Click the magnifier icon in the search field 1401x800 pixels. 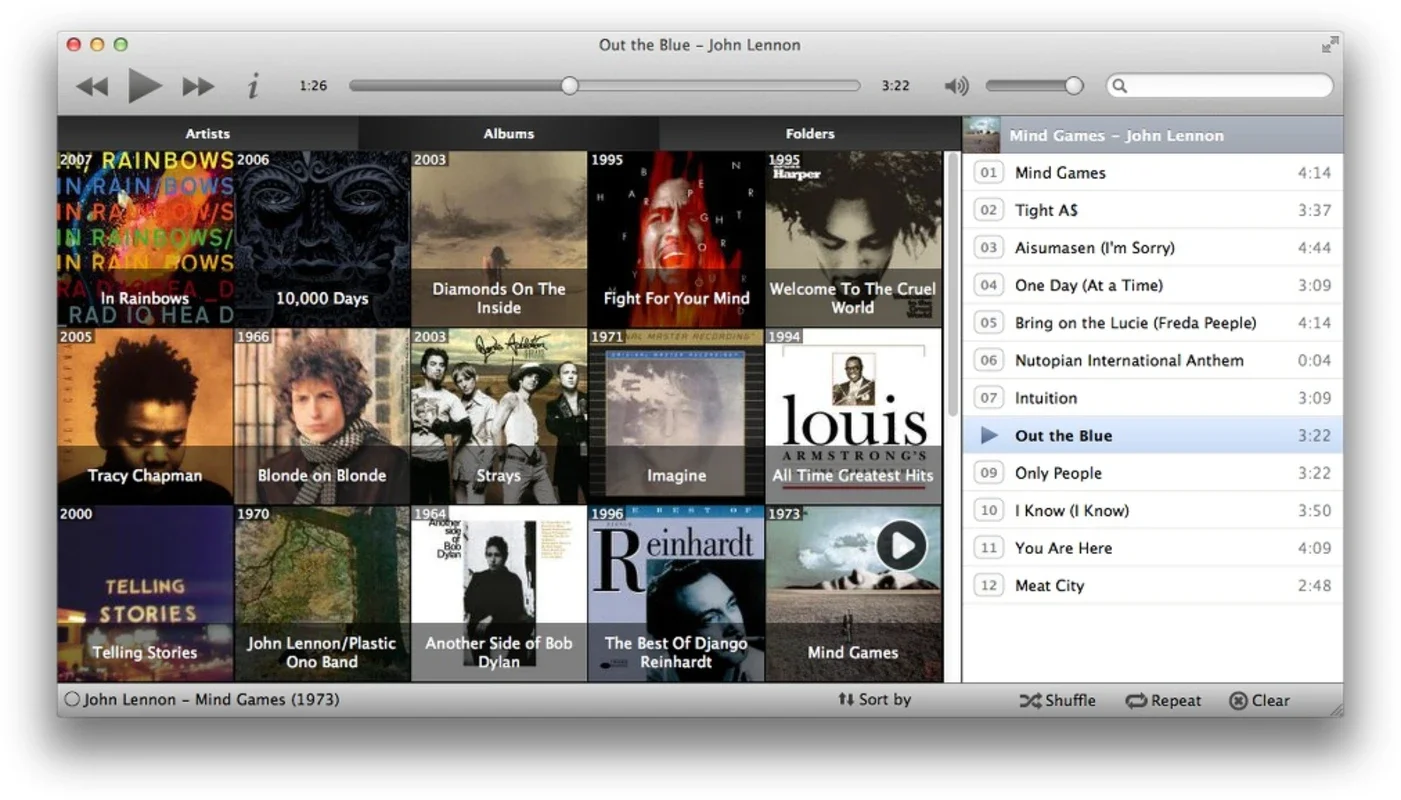click(x=1120, y=86)
